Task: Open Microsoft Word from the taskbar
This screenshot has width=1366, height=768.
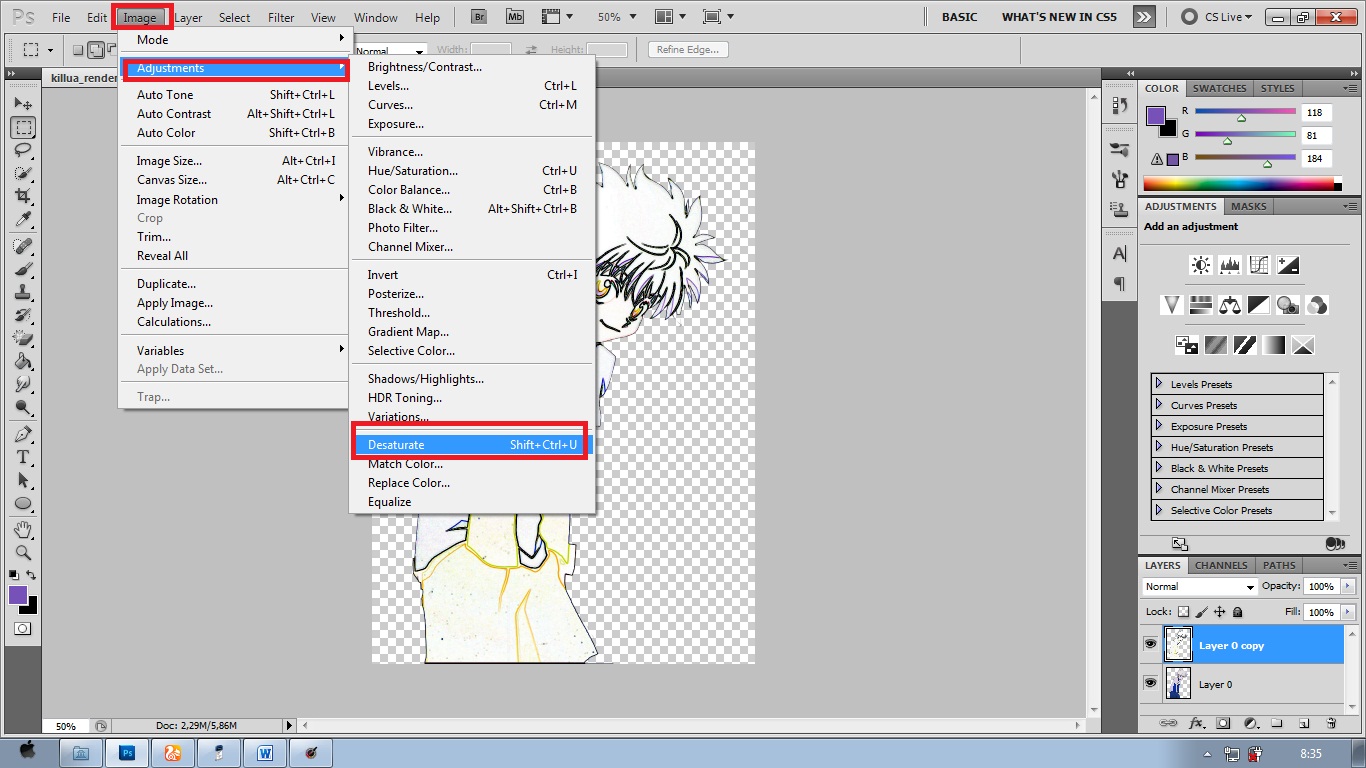Action: point(265,752)
